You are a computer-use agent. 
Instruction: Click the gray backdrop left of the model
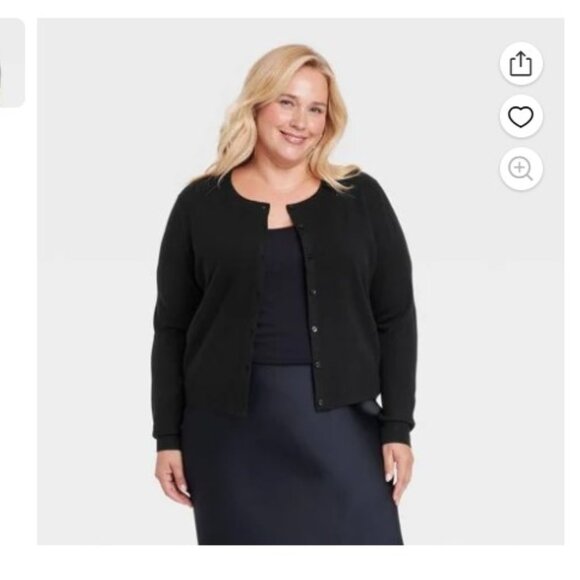click(96, 281)
